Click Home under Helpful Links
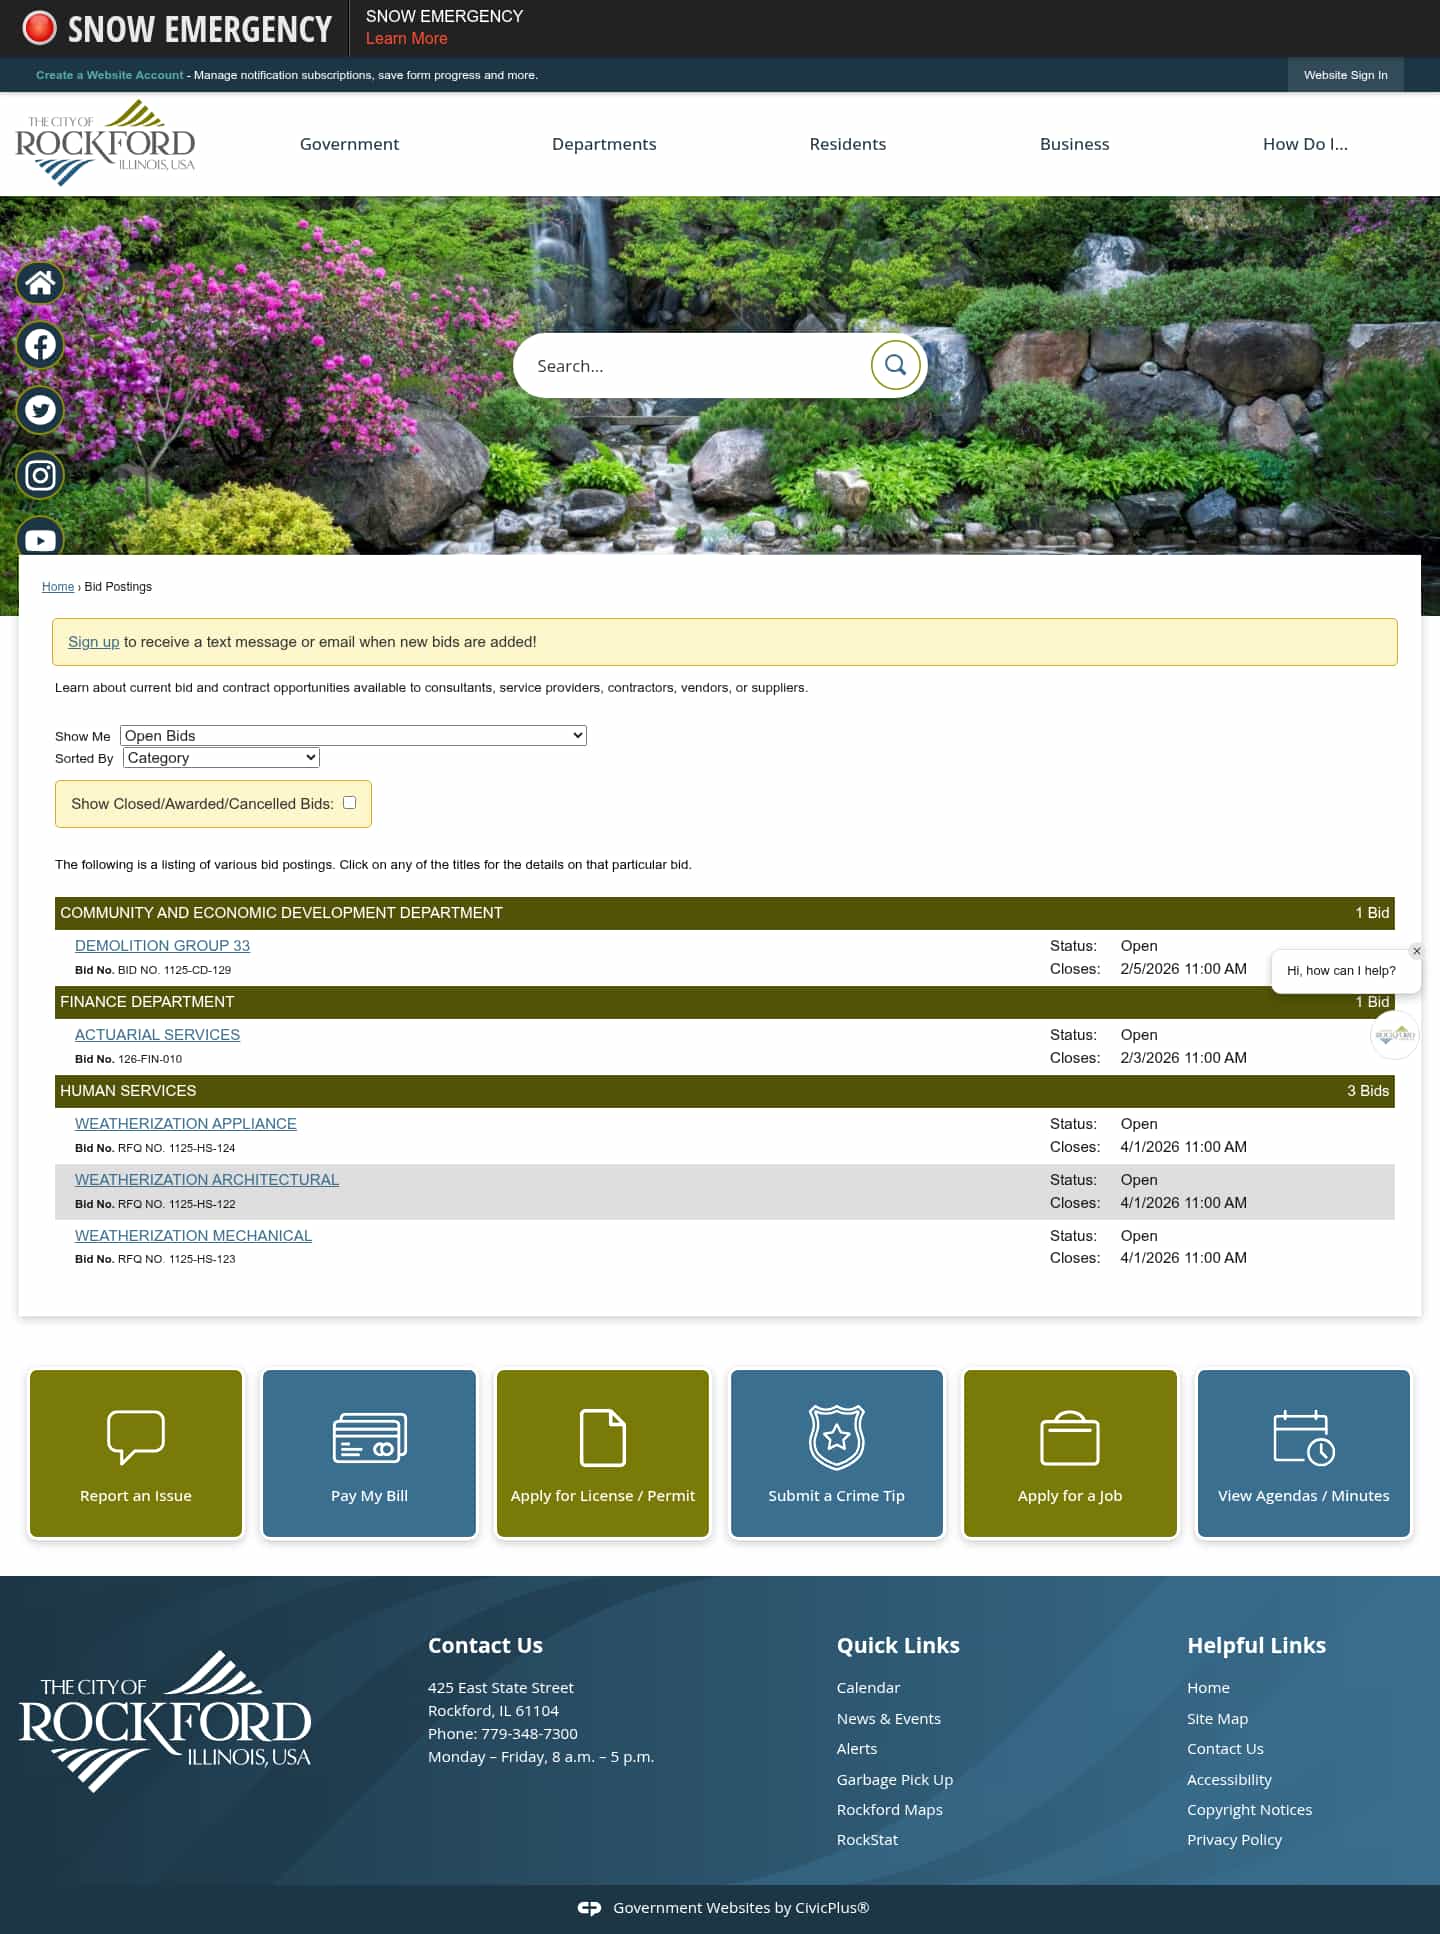 tap(1208, 1688)
